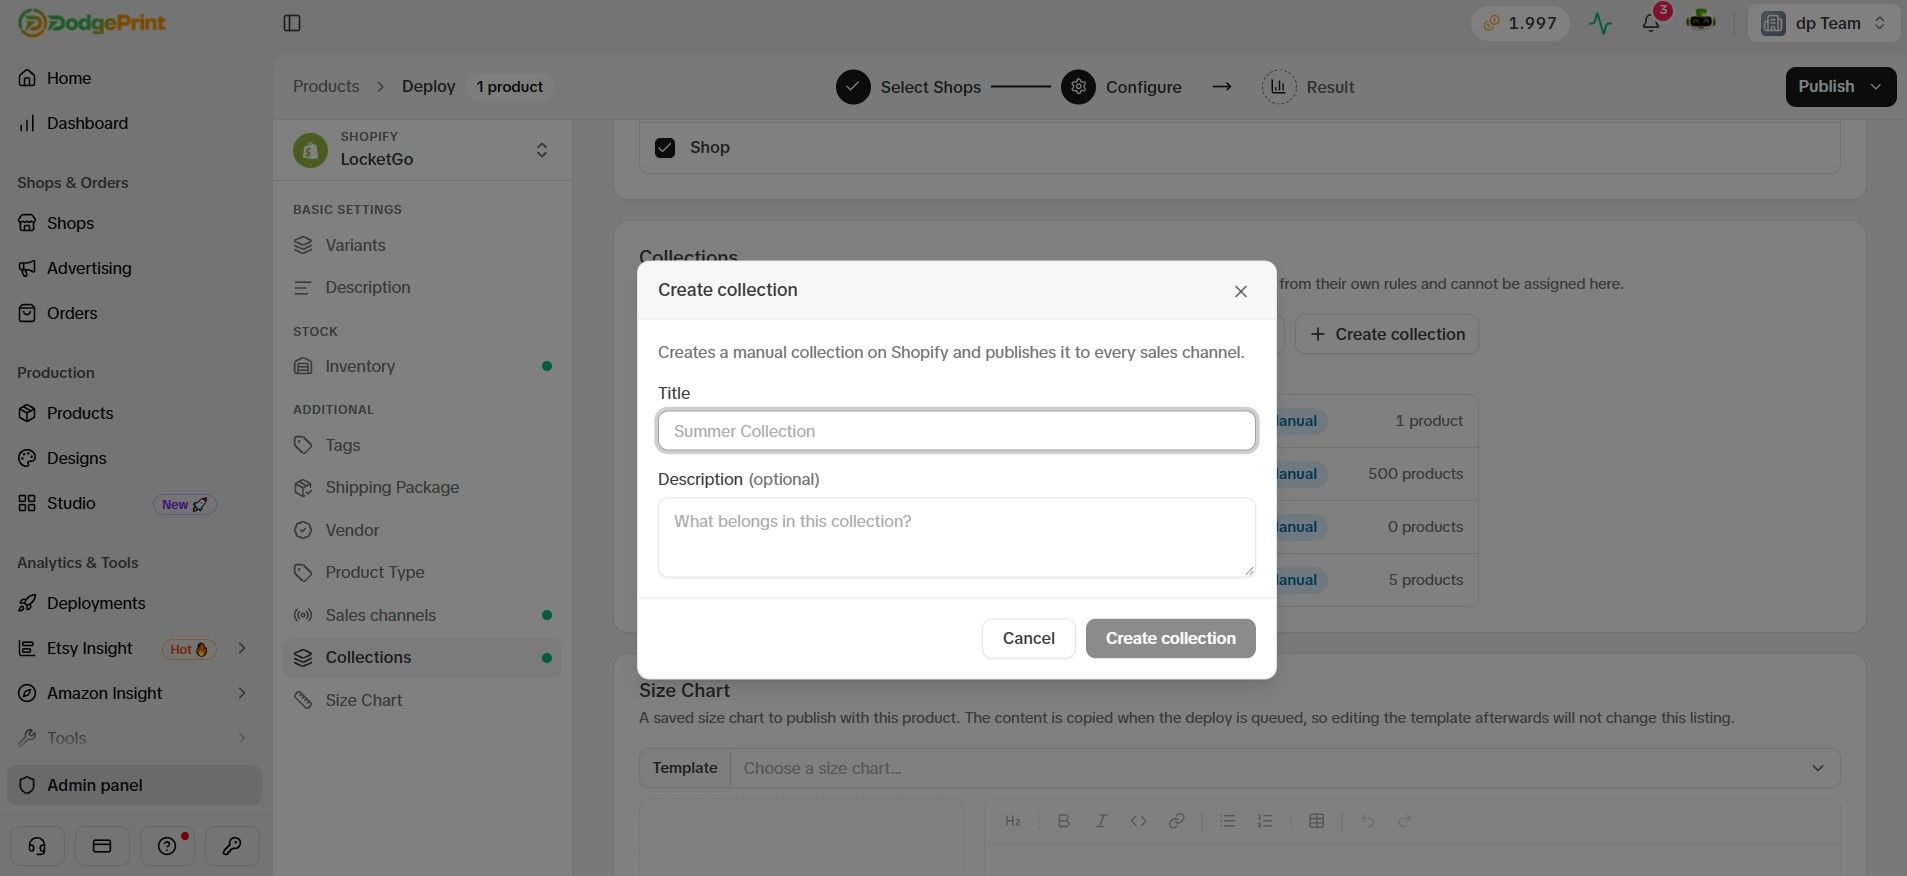
Task: Open the credits balance 1.997
Action: pos(1520,23)
